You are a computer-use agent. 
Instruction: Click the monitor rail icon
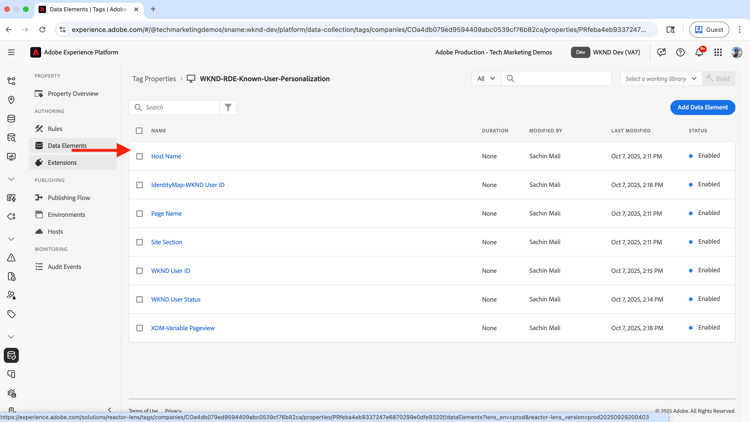[11, 156]
